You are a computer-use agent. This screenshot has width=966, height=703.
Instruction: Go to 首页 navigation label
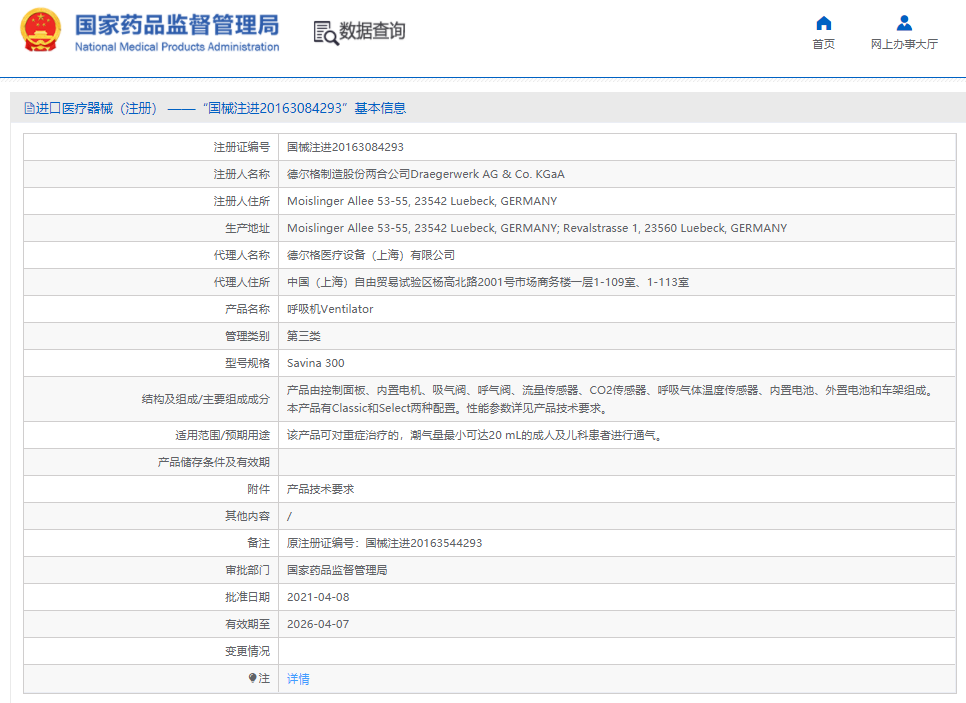coord(823,44)
